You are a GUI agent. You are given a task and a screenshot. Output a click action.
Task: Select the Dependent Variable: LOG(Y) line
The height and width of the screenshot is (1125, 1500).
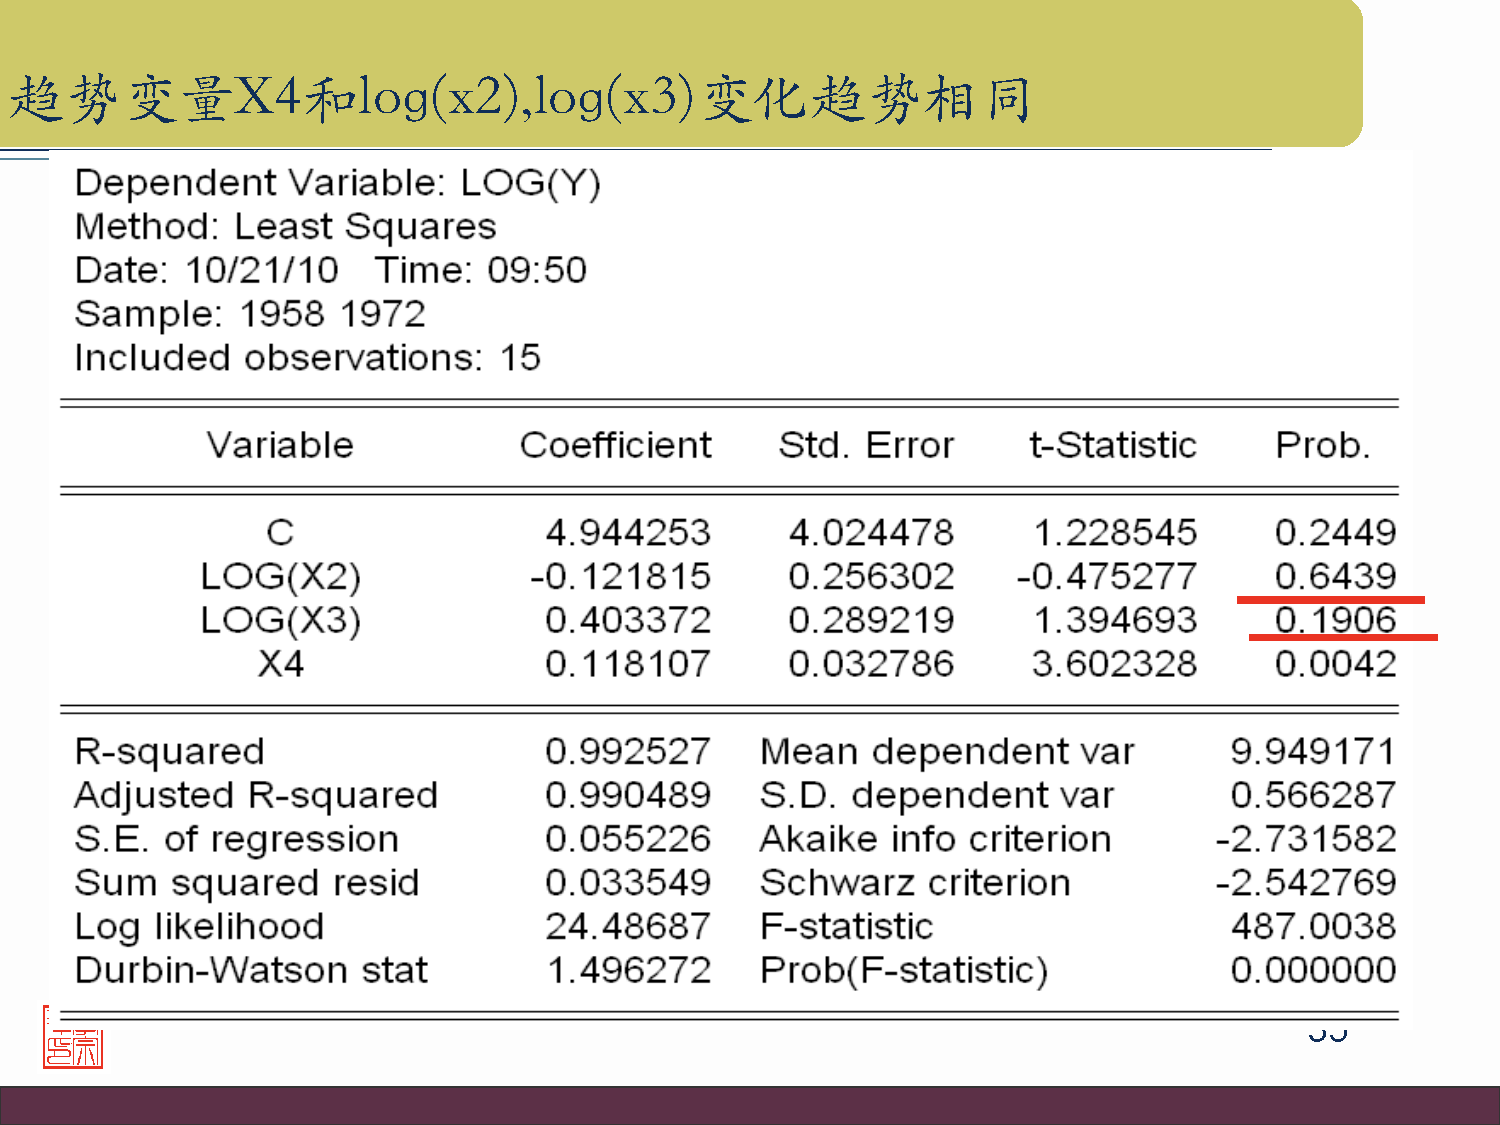coord(337,183)
